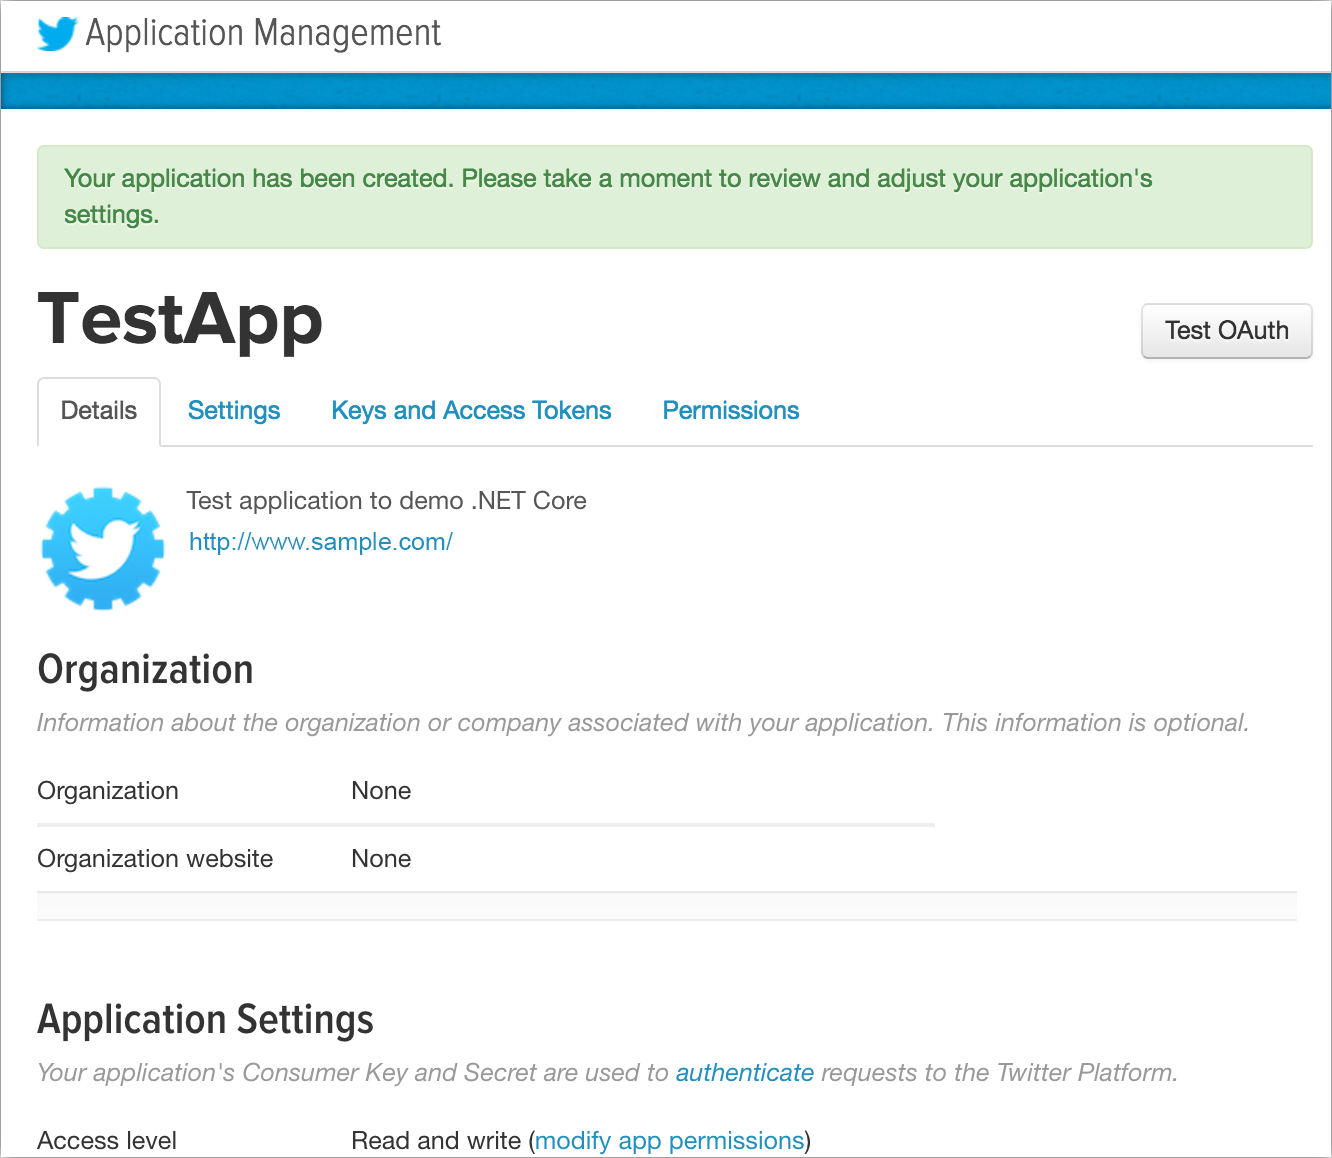Click the Organization row label
Viewport: 1332px width, 1158px height.
click(108, 791)
